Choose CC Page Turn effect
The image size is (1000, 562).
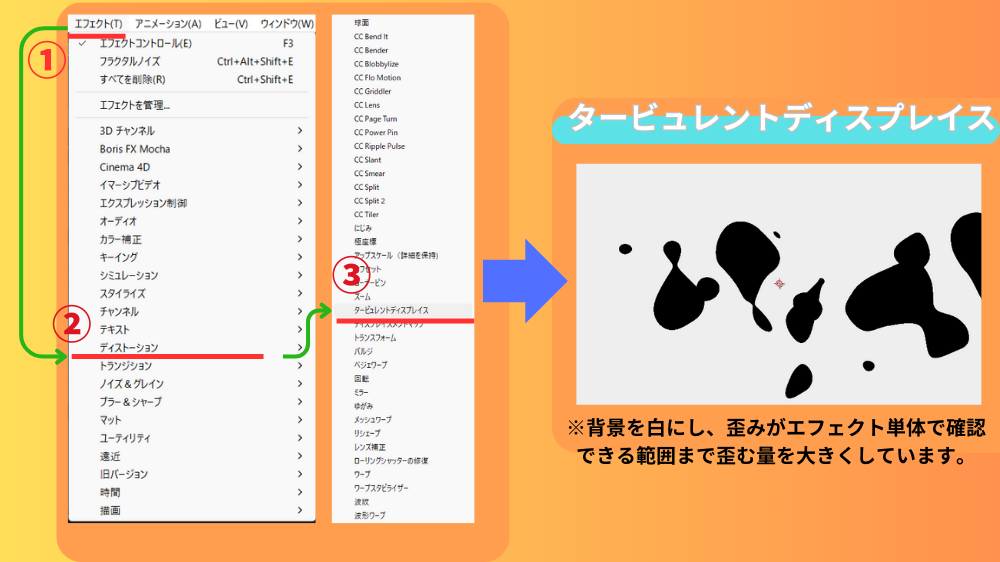coord(375,119)
